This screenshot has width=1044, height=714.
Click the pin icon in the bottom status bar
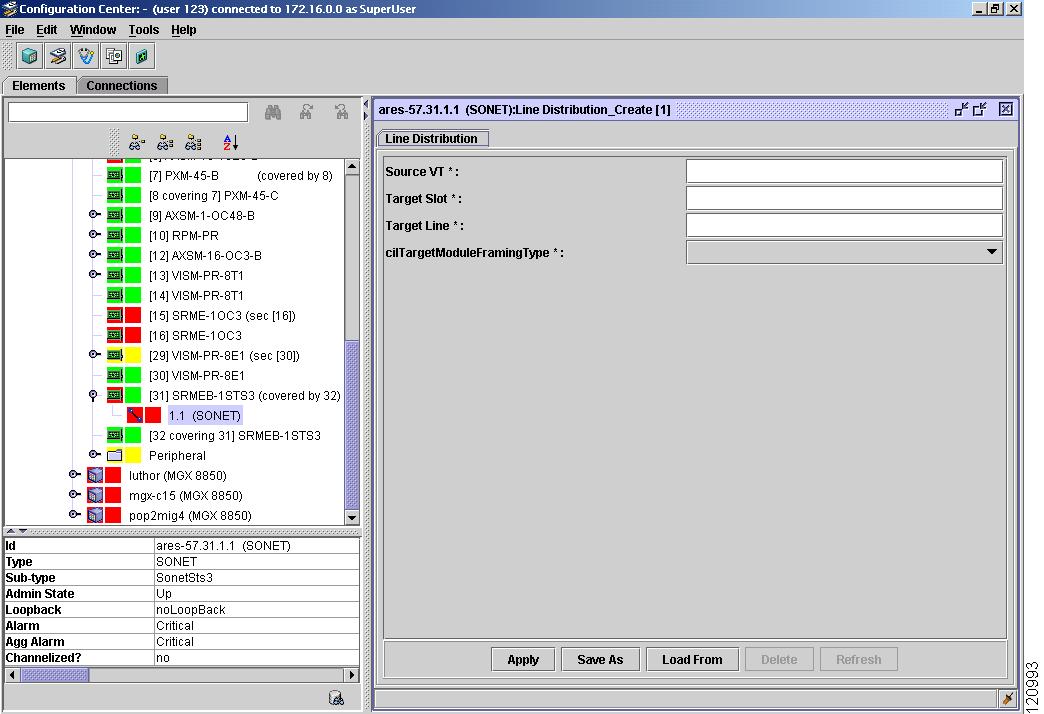1007,699
